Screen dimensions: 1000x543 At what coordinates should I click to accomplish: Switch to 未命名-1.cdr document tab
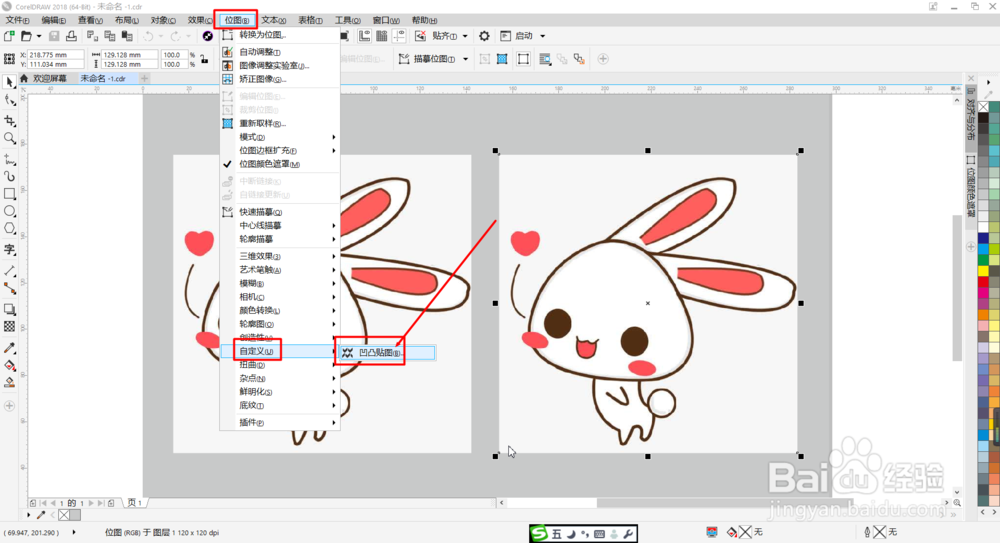point(103,78)
